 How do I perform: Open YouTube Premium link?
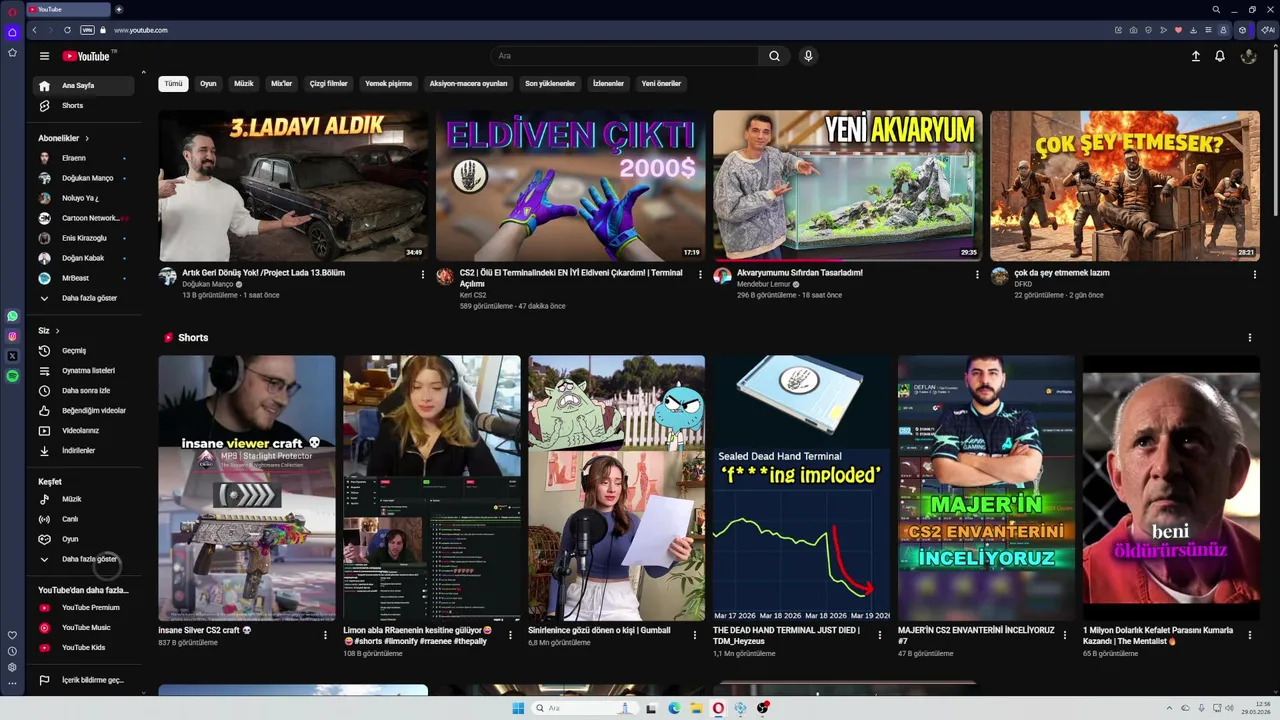click(84, 608)
